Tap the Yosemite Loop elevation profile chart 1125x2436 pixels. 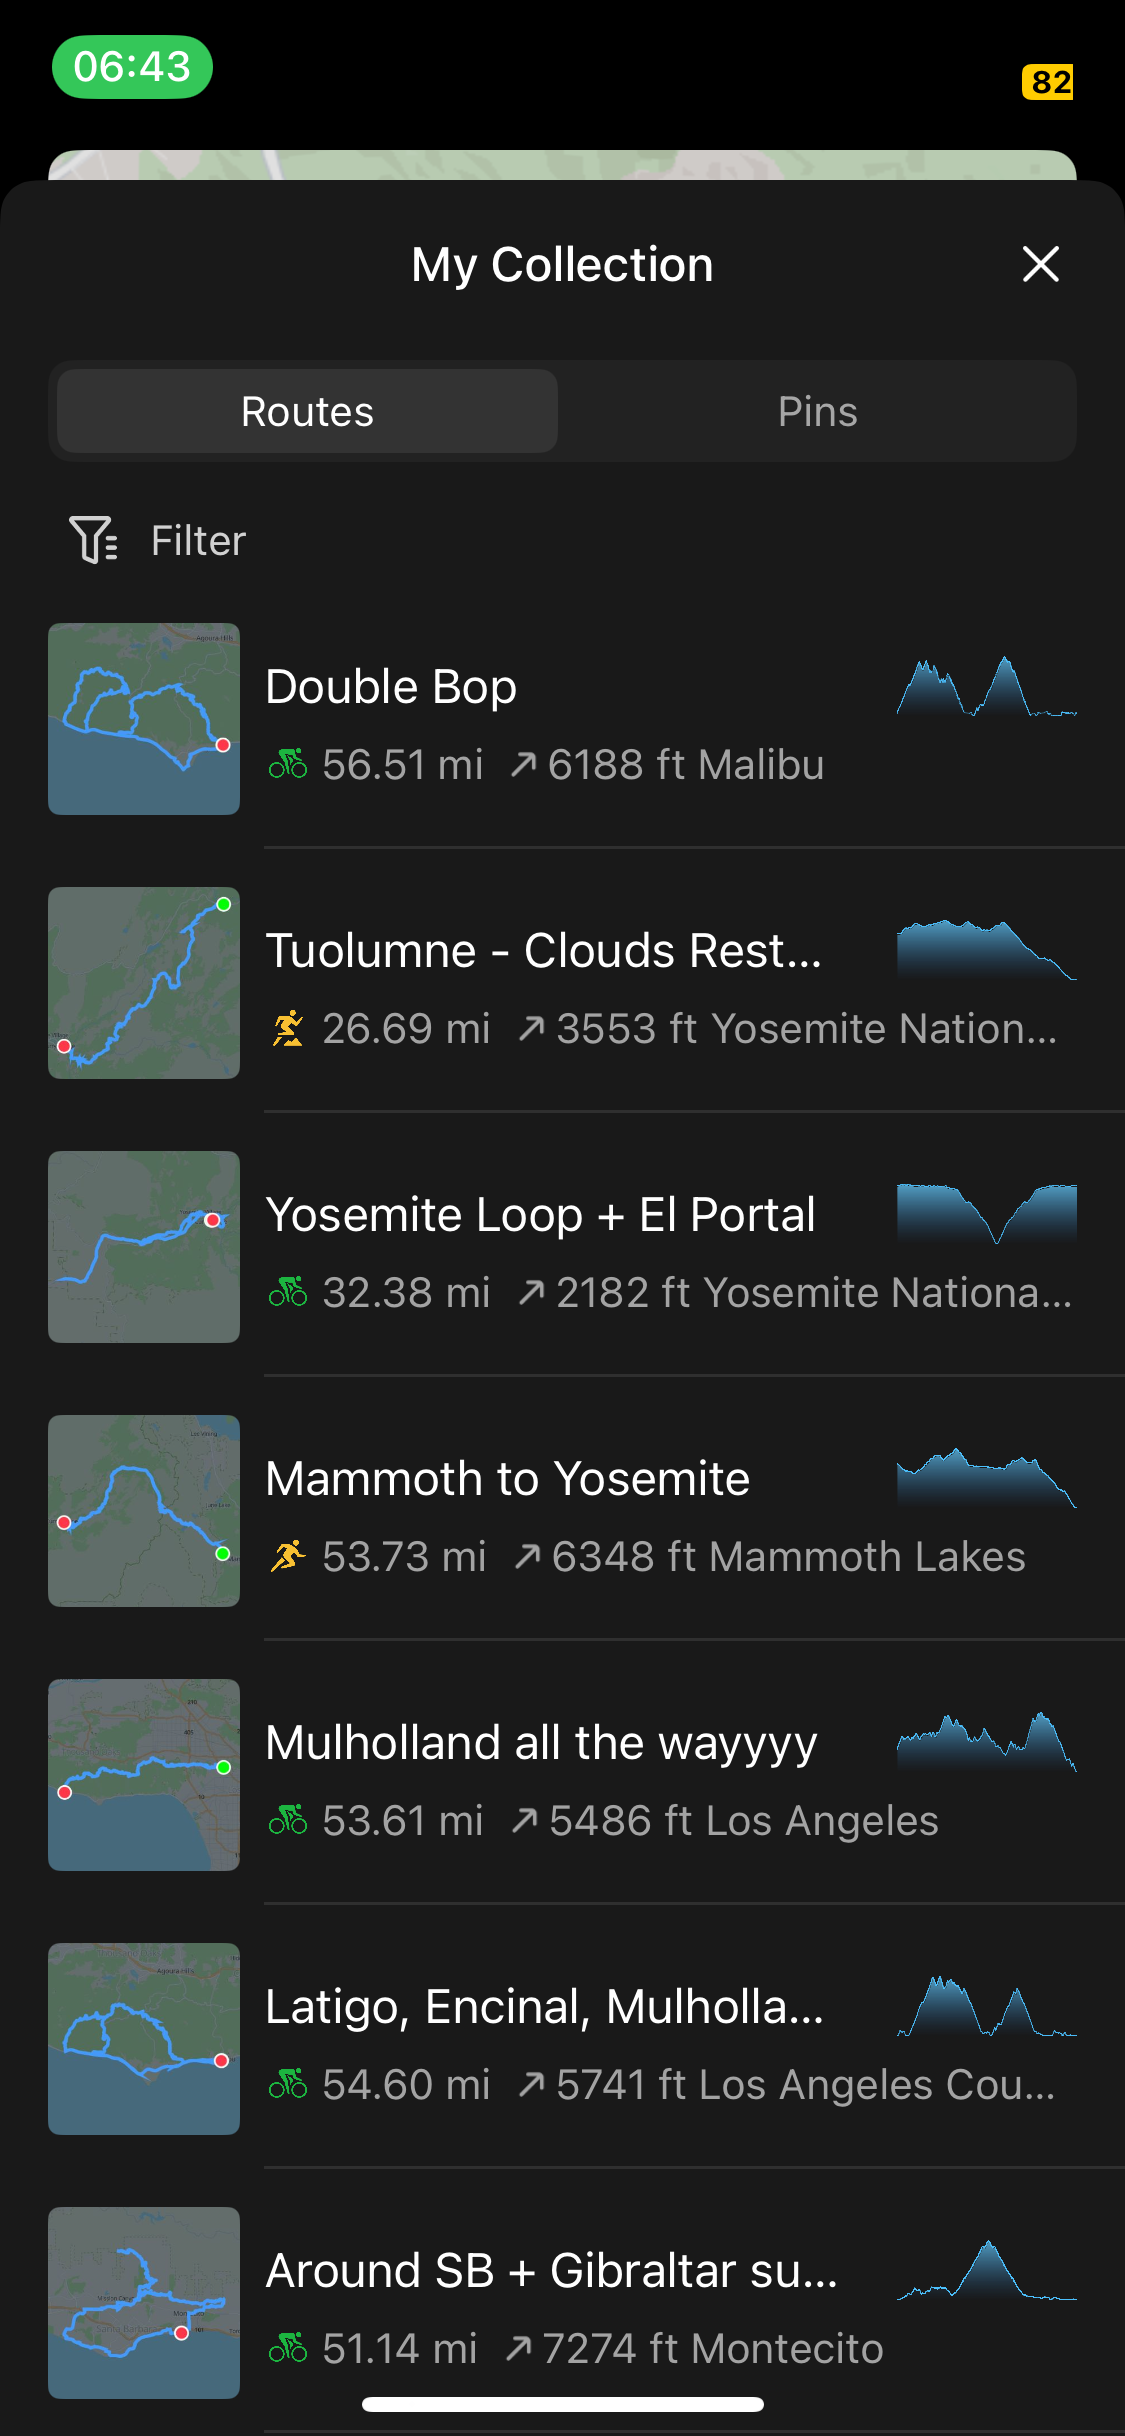click(x=987, y=1213)
